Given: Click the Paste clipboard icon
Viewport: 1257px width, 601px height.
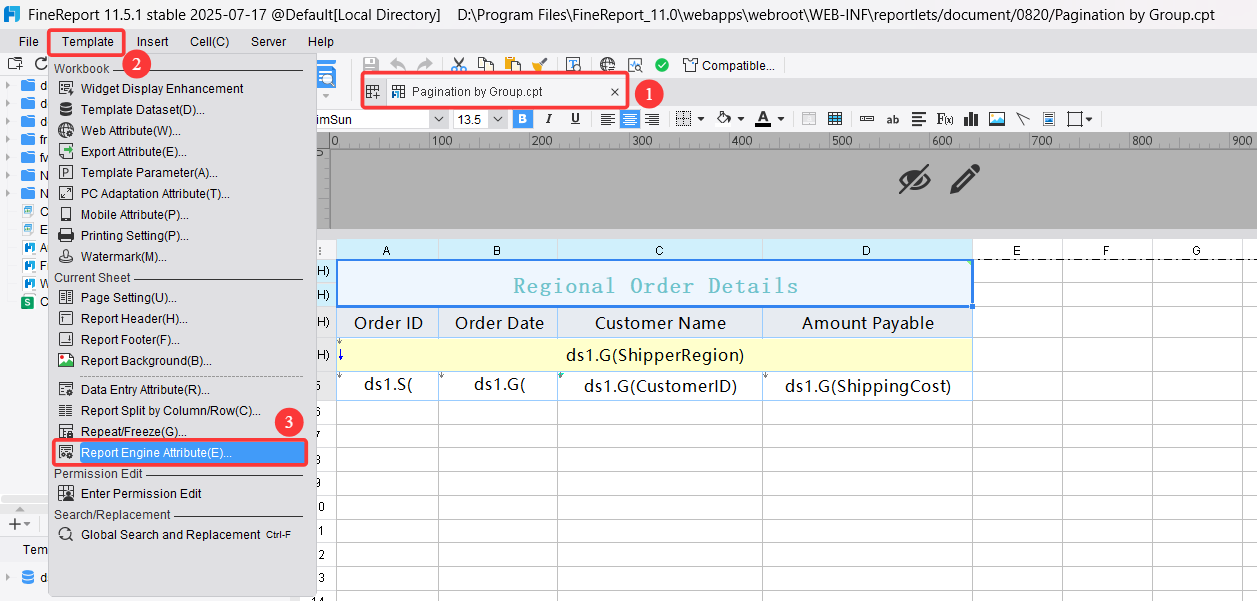Looking at the screenshot, I should tap(513, 65).
